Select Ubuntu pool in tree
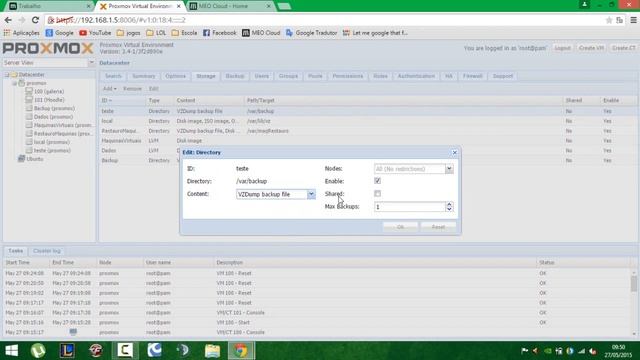The height and width of the screenshot is (360, 640). click(x=34, y=159)
